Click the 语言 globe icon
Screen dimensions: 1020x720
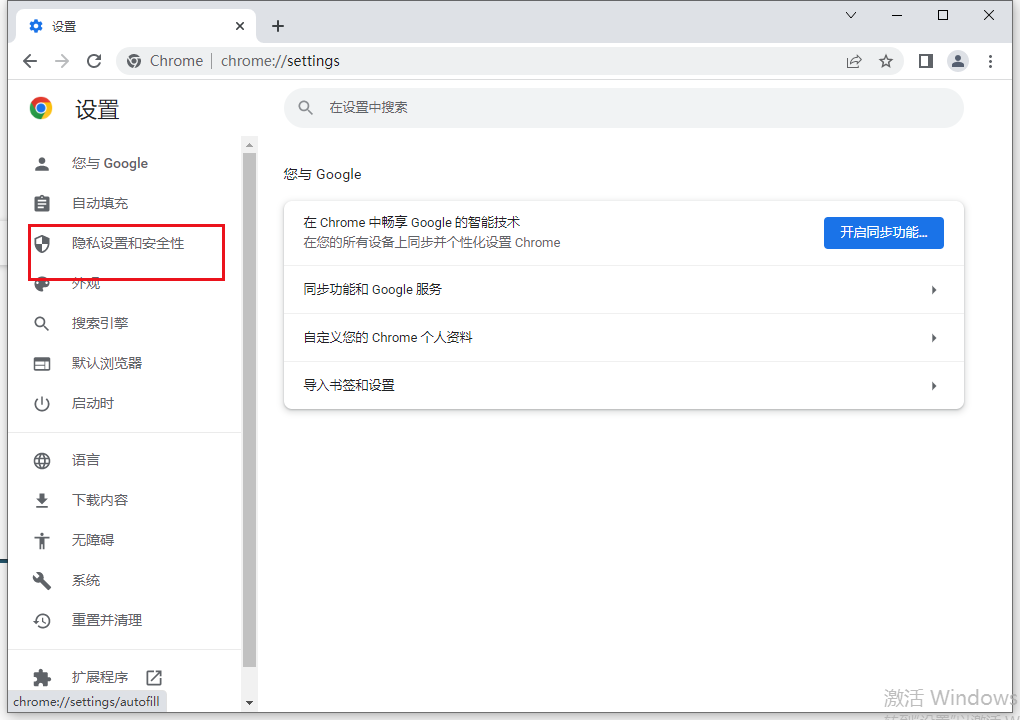[42, 460]
